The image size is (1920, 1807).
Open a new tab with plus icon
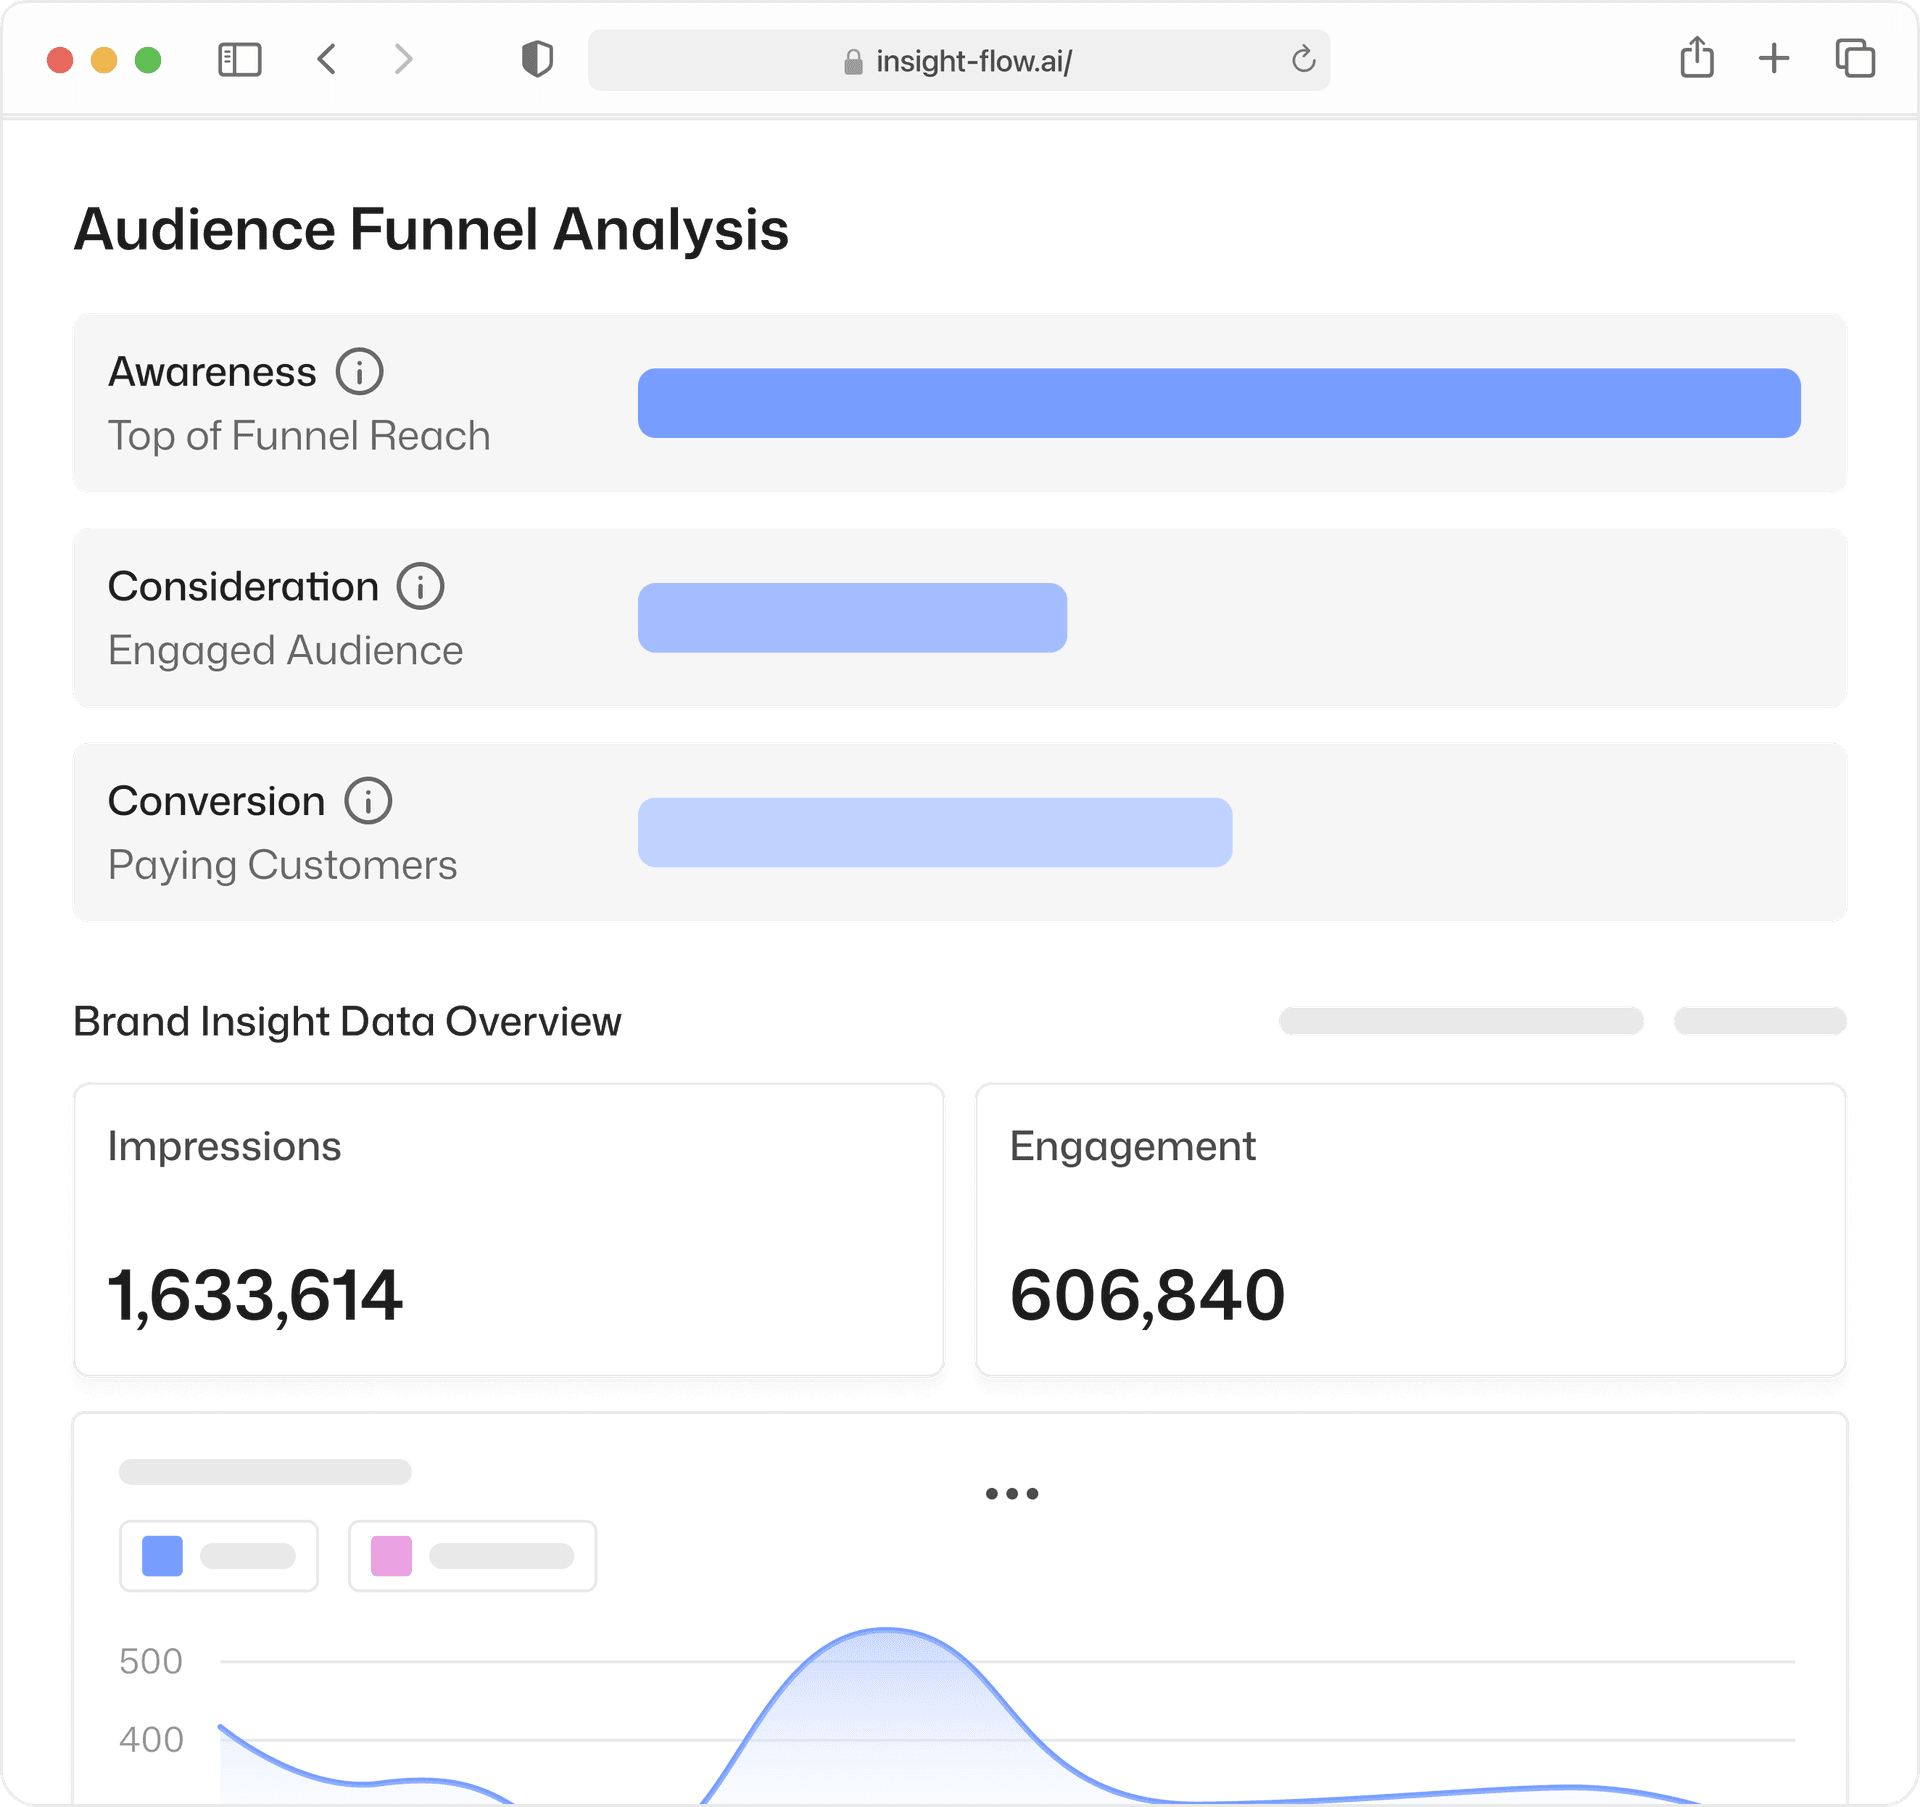pos(1773,58)
